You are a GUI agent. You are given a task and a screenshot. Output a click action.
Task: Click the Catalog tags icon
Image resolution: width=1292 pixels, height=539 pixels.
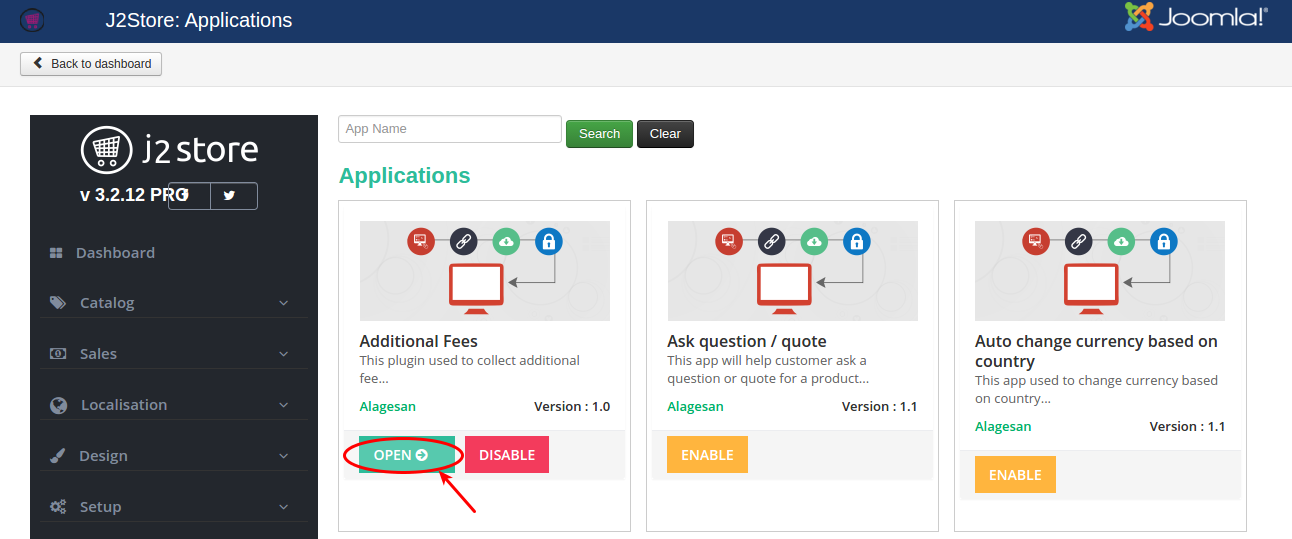click(x=58, y=303)
